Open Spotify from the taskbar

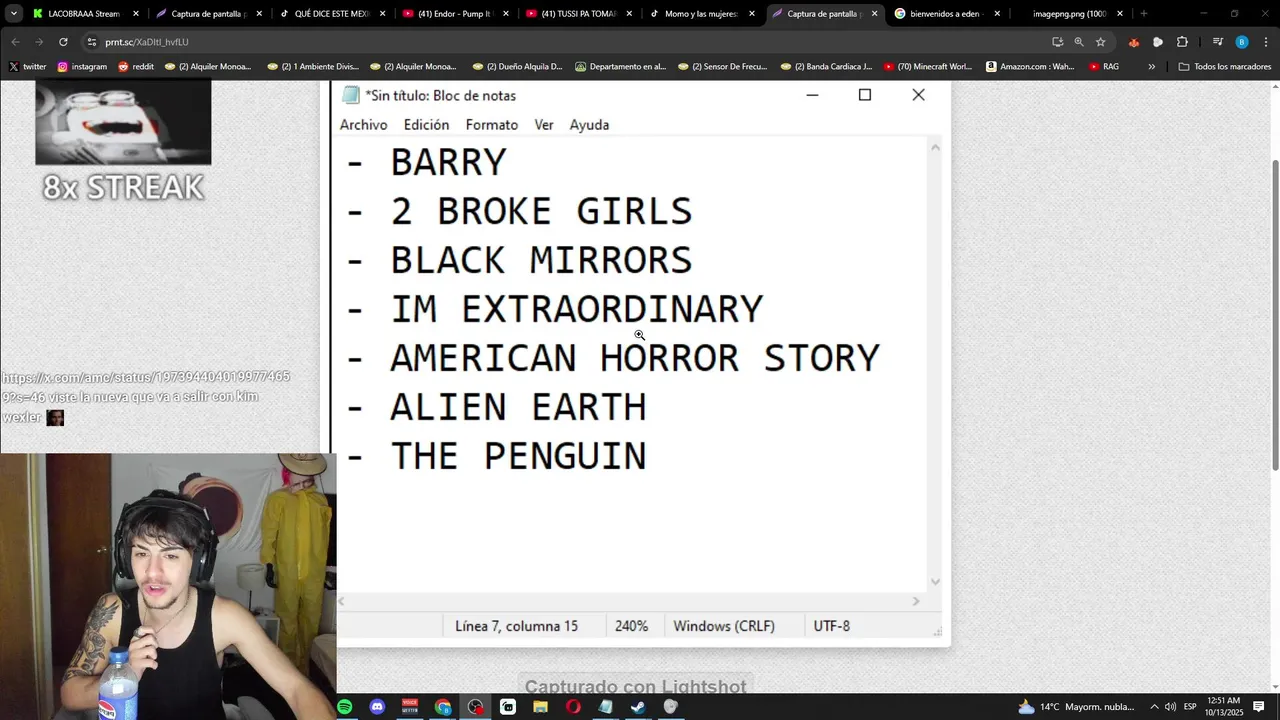pyautogui.click(x=345, y=707)
